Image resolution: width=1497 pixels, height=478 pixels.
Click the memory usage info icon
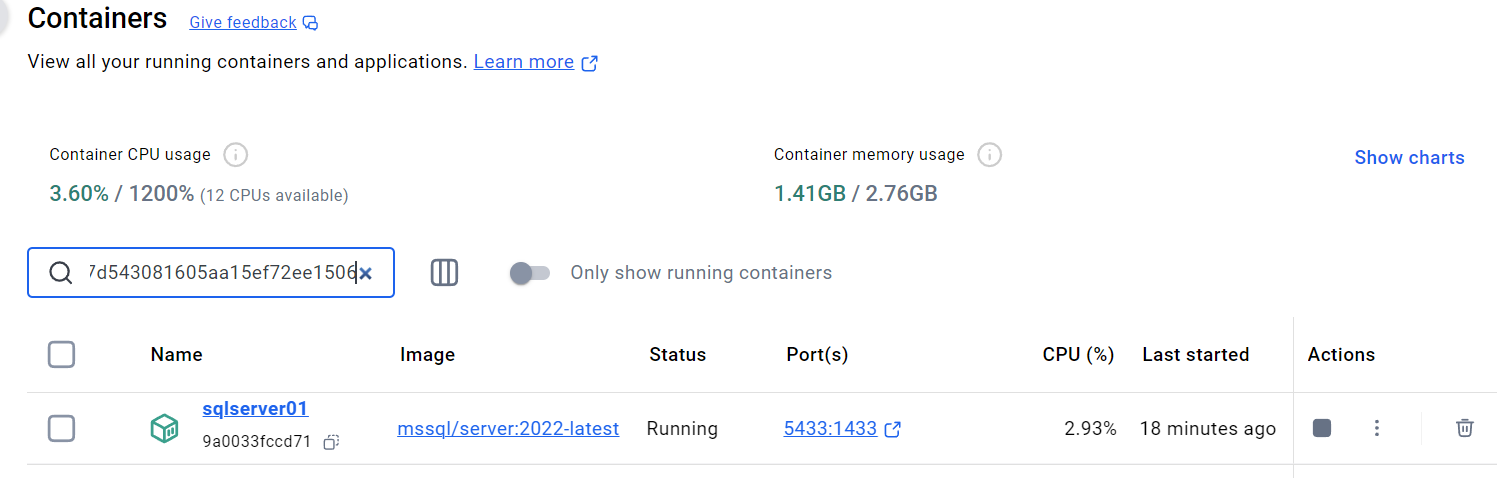(x=989, y=155)
